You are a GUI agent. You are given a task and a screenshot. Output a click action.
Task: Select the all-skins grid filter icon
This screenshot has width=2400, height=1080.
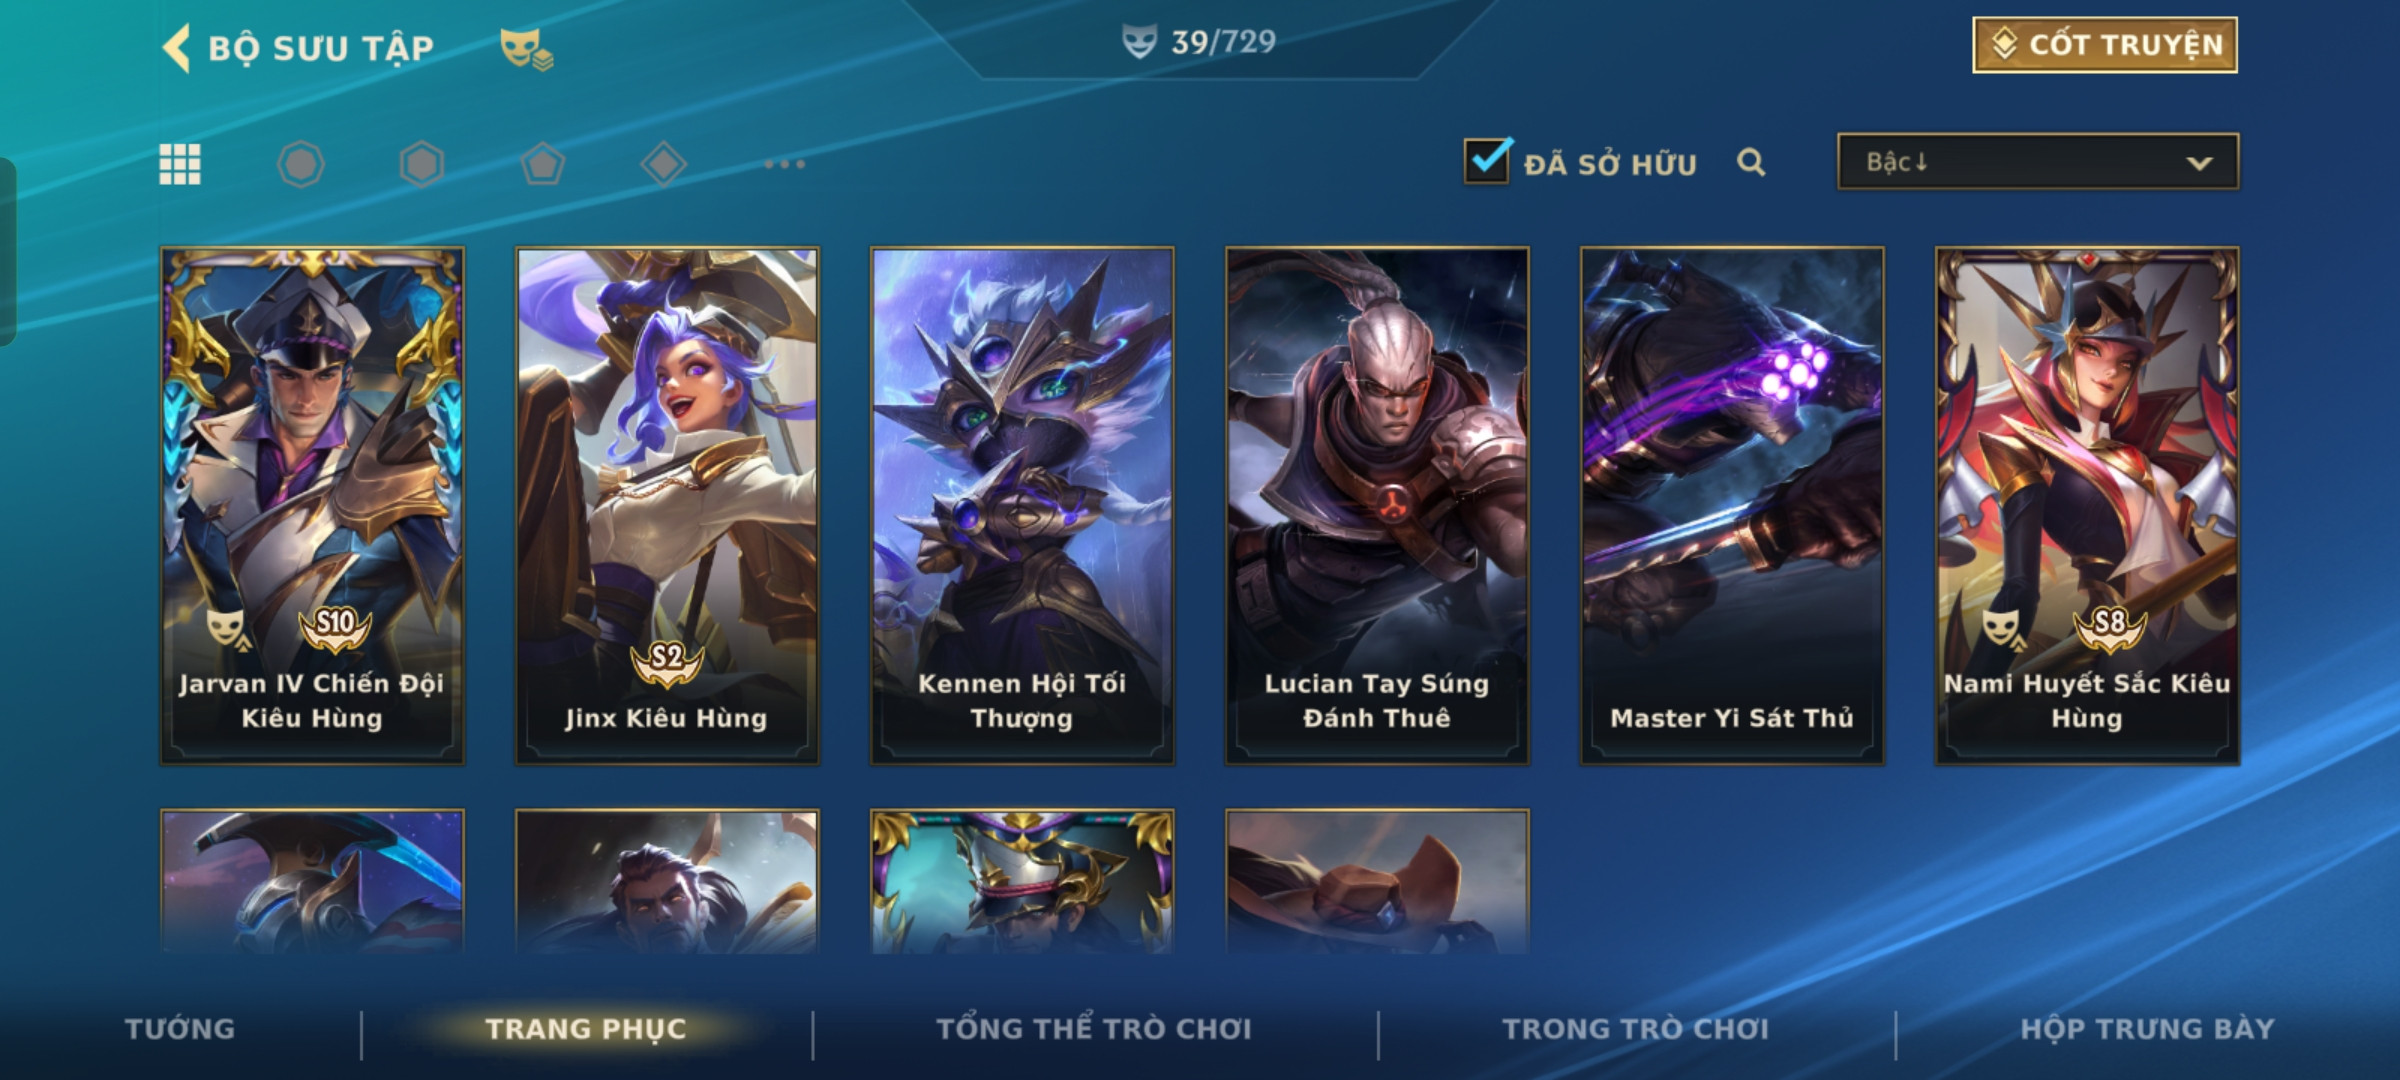[180, 164]
